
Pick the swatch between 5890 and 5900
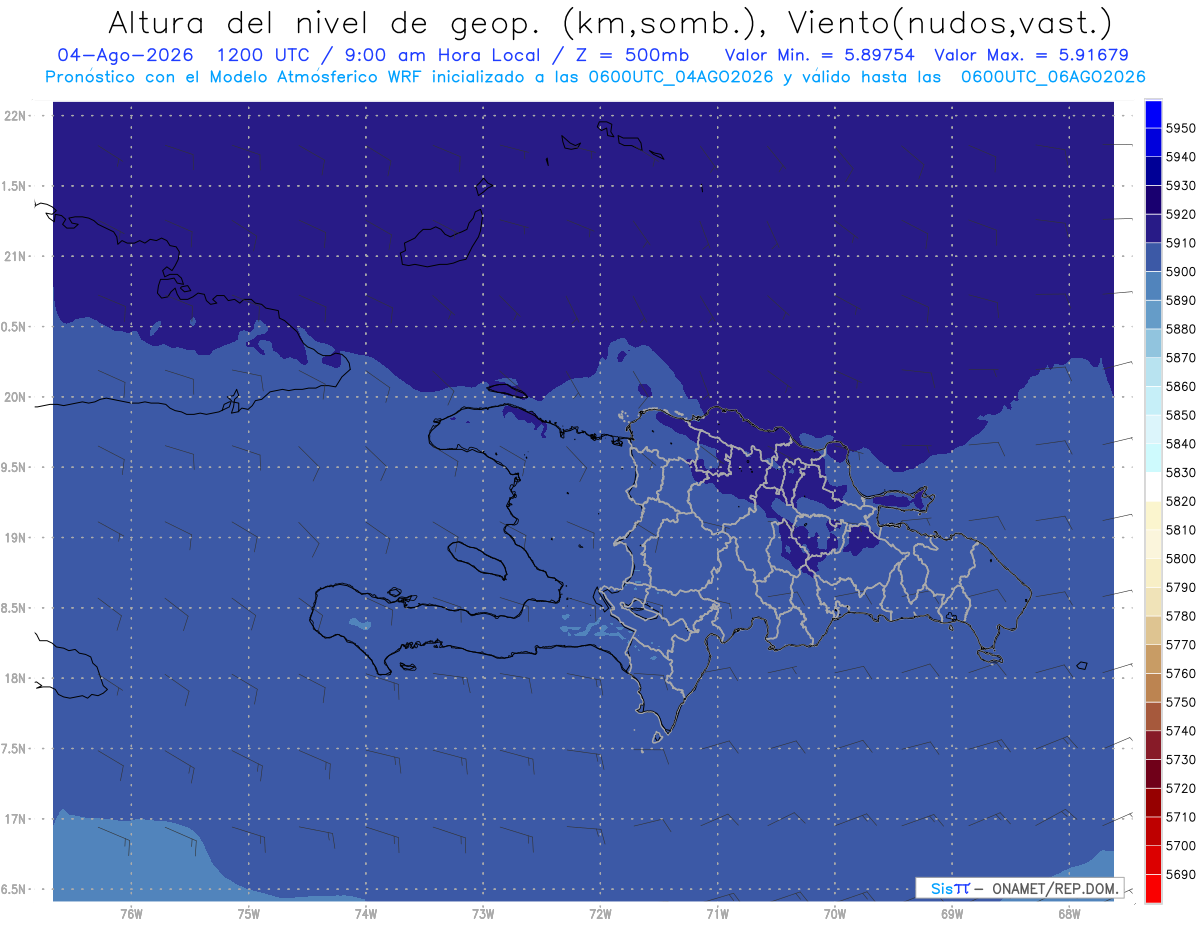[x=1153, y=286]
